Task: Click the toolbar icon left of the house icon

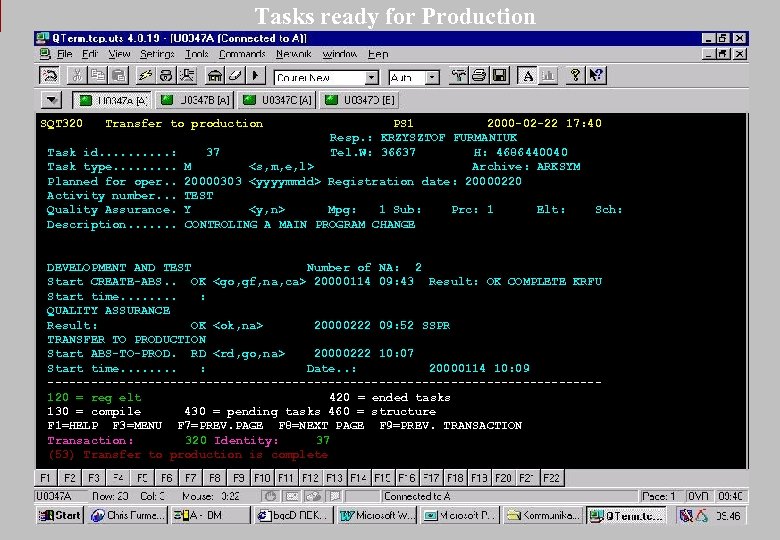Action: (x=187, y=76)
